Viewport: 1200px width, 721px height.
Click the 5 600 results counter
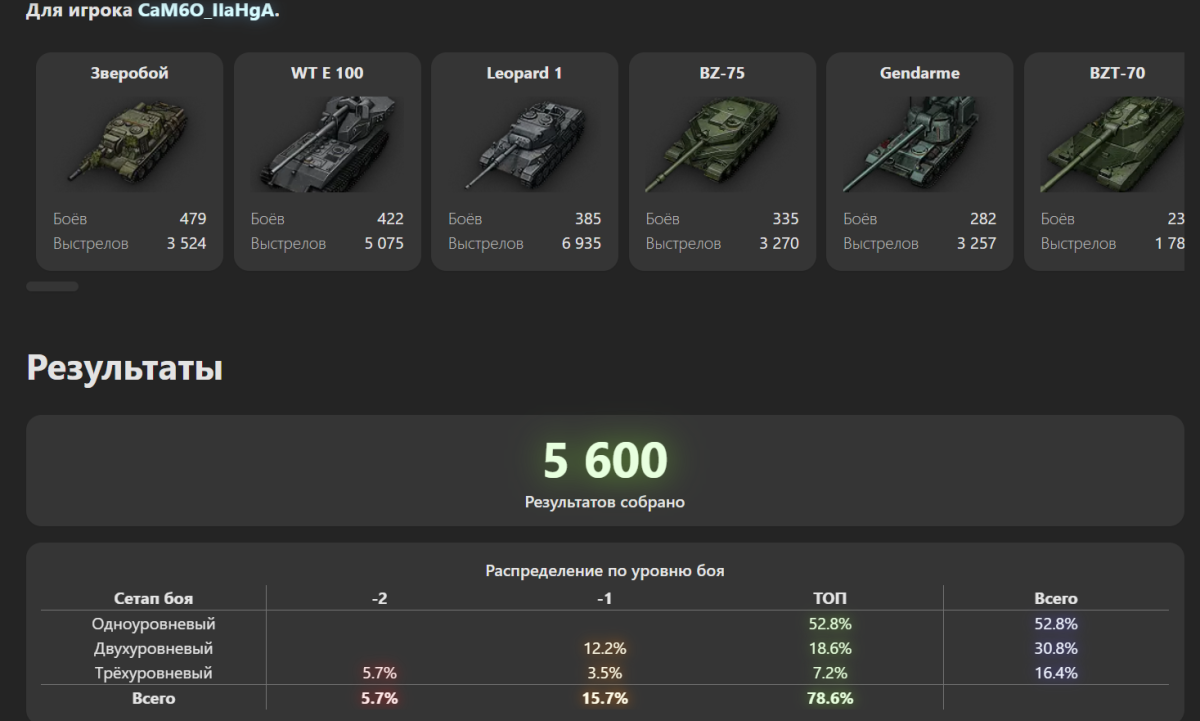pyautogui.click(x=604, y=461)
